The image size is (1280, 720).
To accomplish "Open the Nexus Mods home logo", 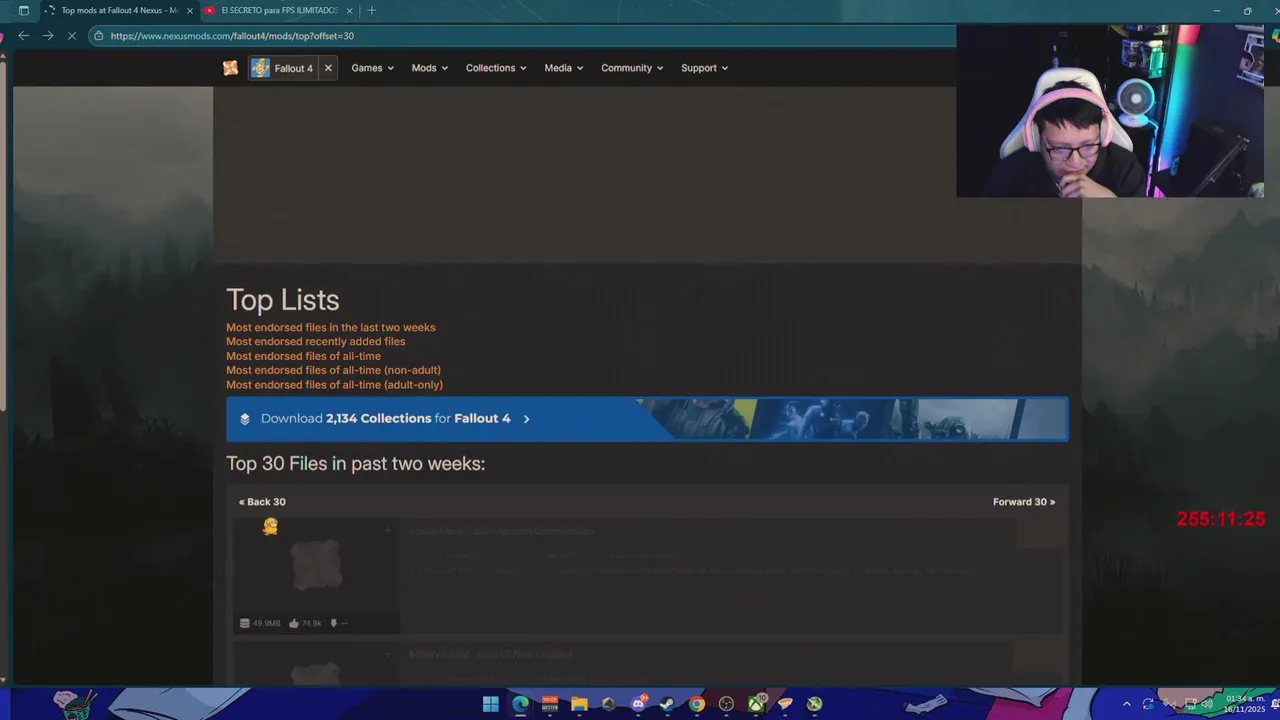I will [x=231, y=68].
